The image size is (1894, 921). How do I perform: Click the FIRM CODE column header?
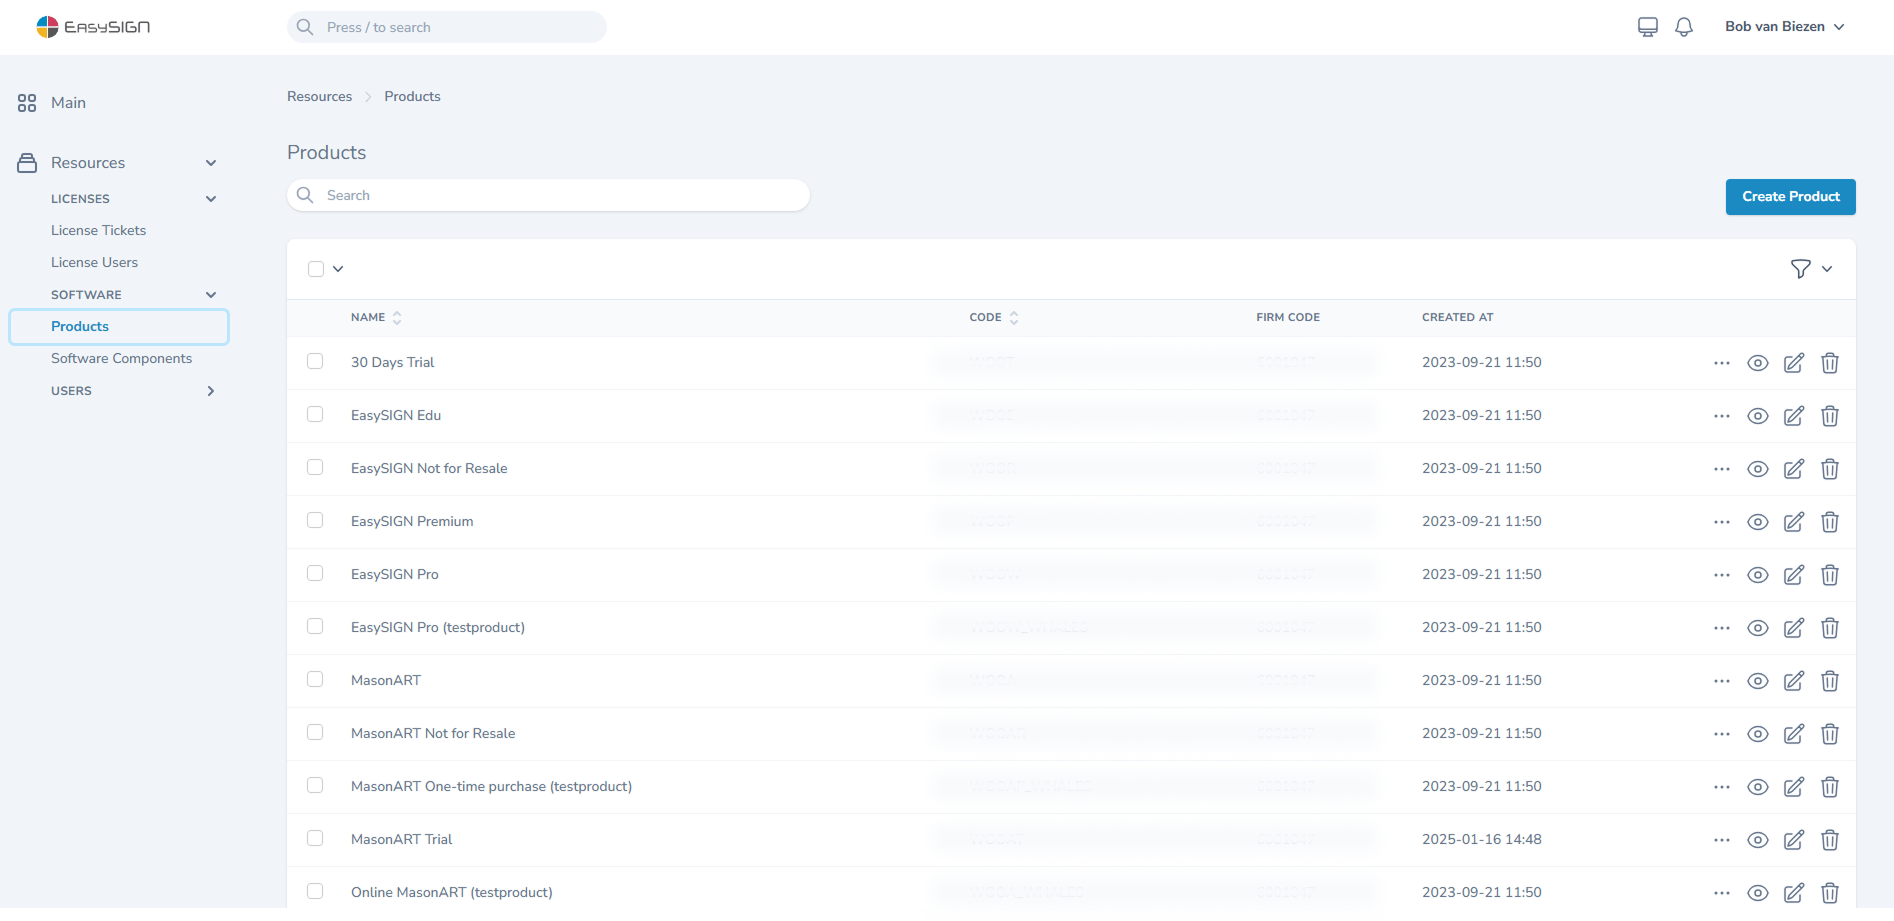1288,317
